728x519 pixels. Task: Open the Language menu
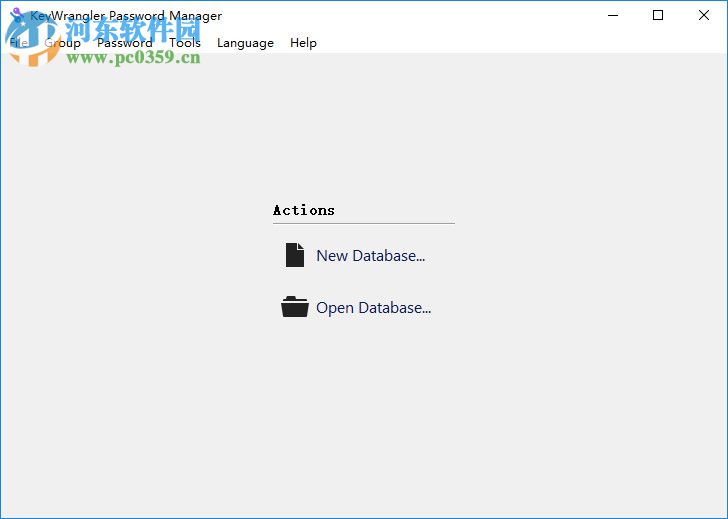click(245, 43)
